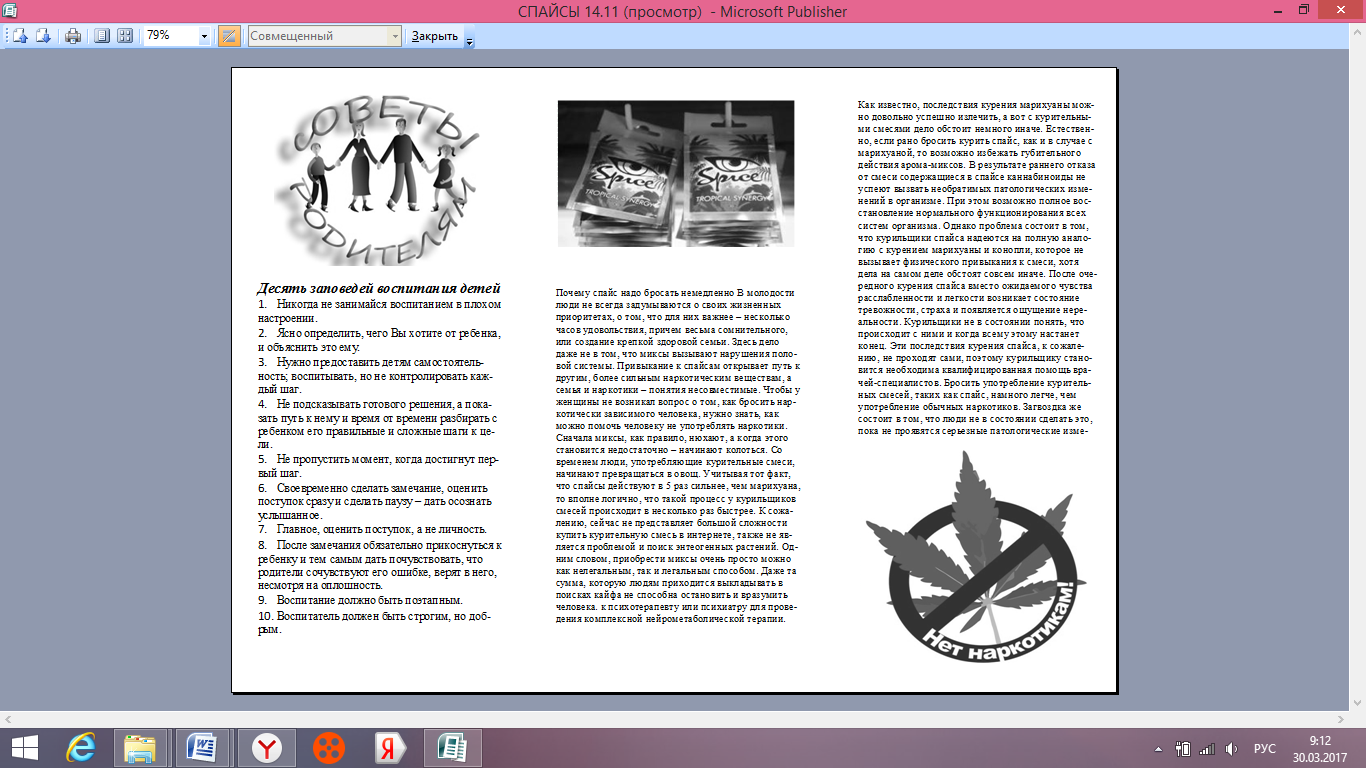Open the orange film reel app on taskbar
The height and width of the screenshot is (768, 1366).
coord(327,748)
